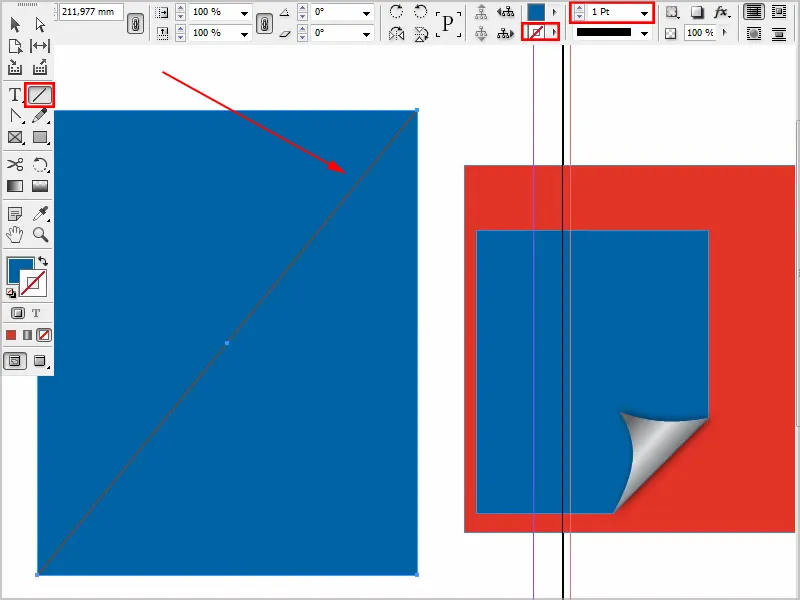
Task: Click rotate 90° counter-clockwise icon
Action: click(x=420, y=12)
